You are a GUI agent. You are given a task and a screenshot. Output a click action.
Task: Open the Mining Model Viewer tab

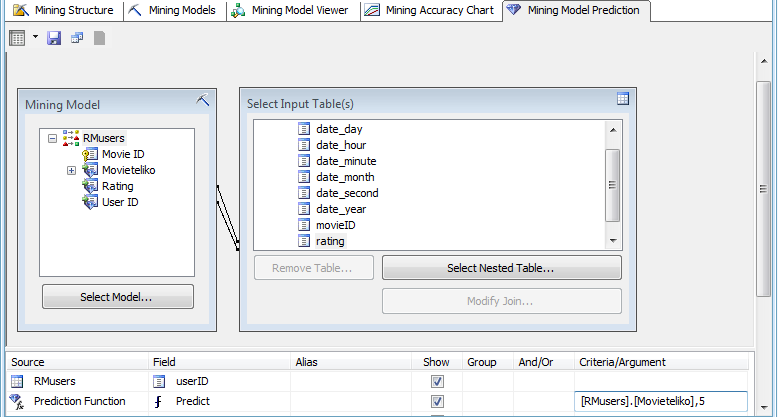[x=291, y=10]
